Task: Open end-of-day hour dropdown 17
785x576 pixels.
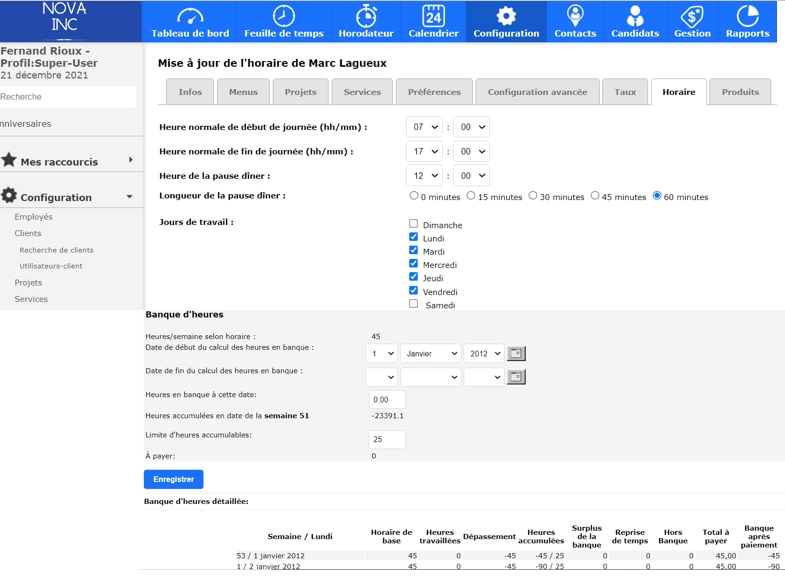Action: click(x=425, y=151)
